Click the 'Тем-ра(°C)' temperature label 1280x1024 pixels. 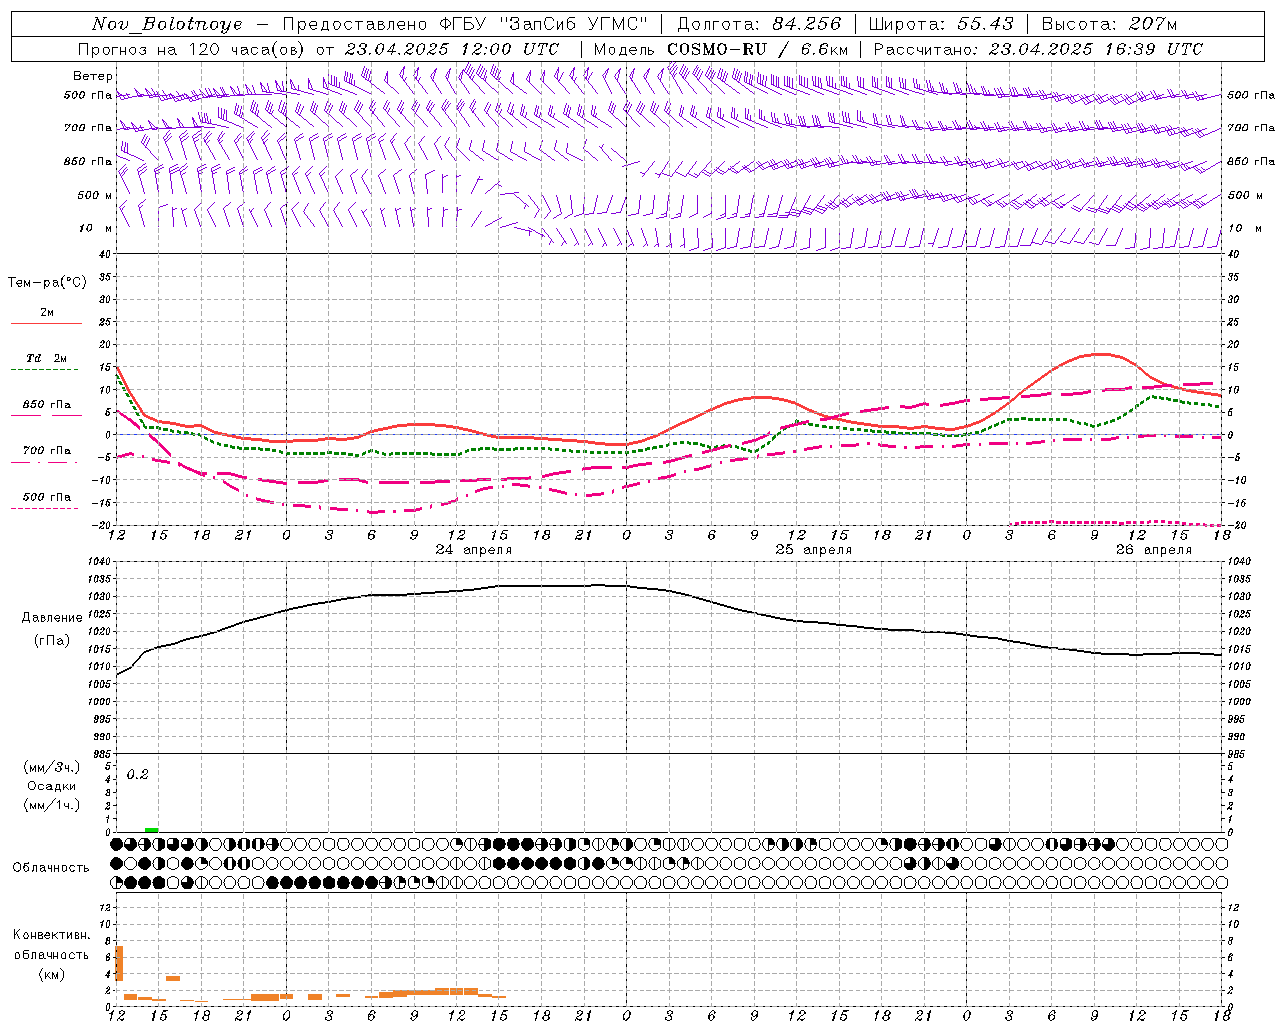(47, 283)
